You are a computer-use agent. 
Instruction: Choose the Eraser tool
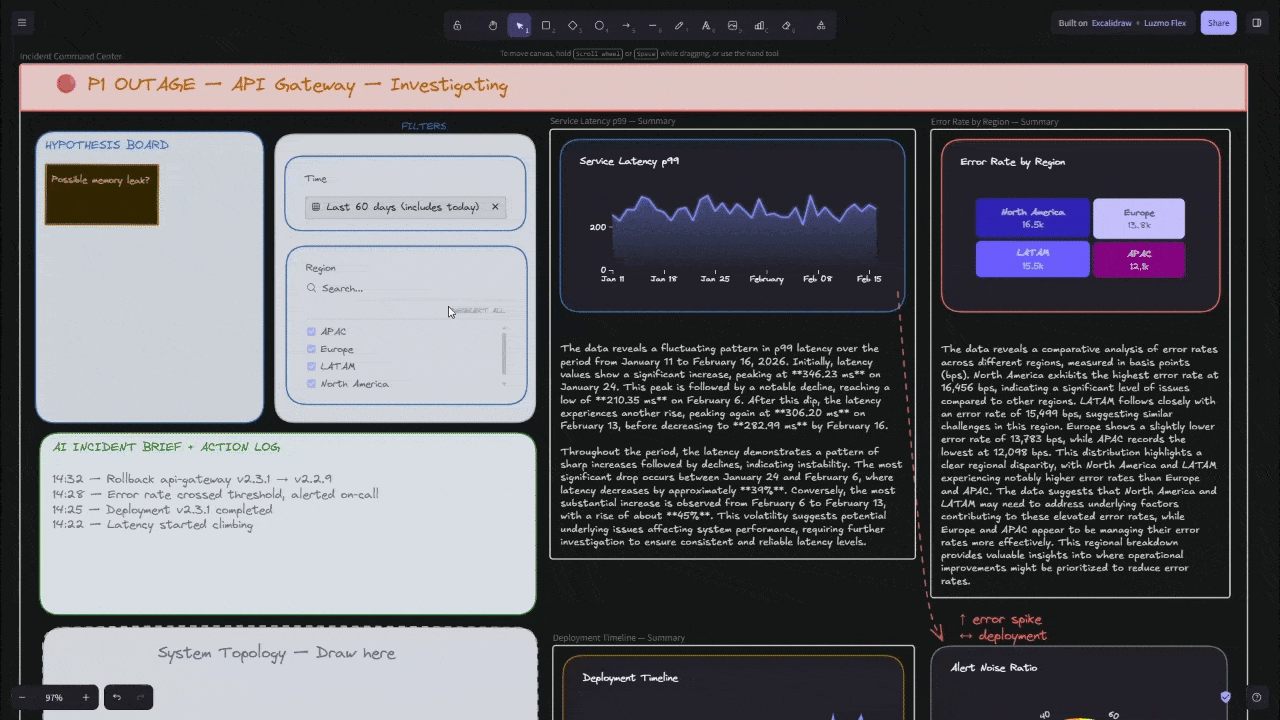coord(787,25)
